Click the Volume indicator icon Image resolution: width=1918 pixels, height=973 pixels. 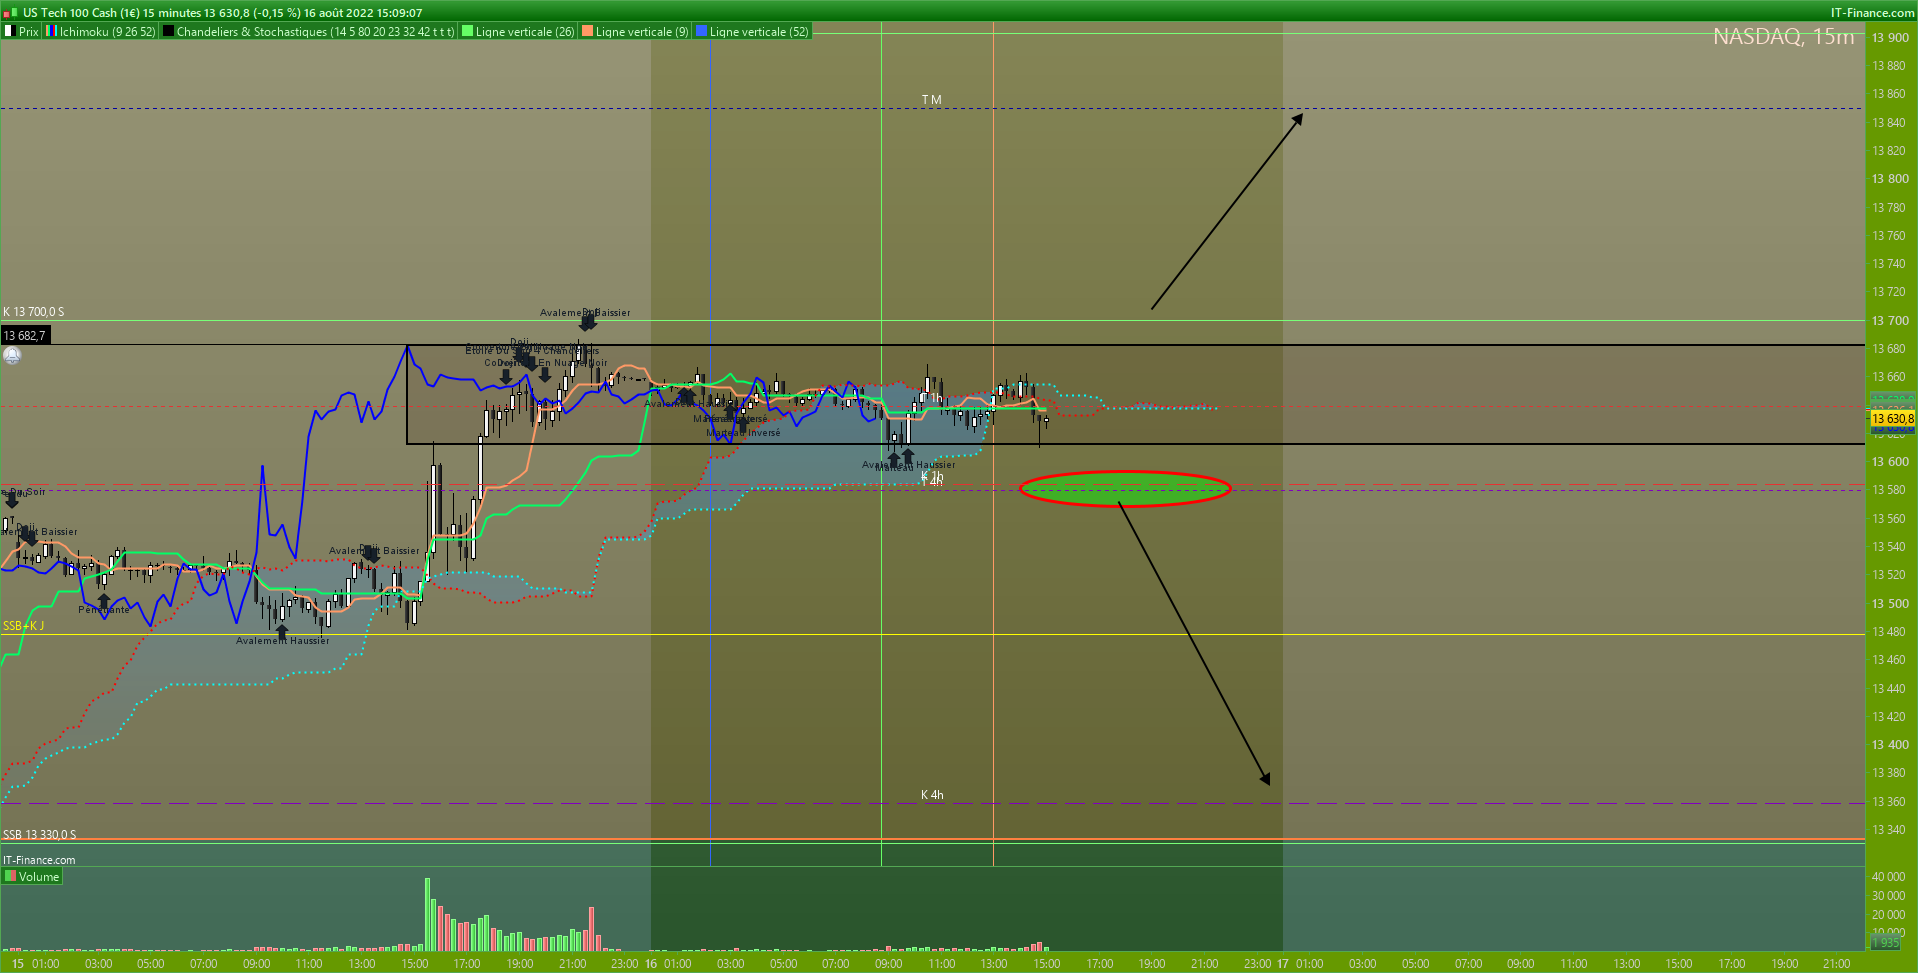10,877
